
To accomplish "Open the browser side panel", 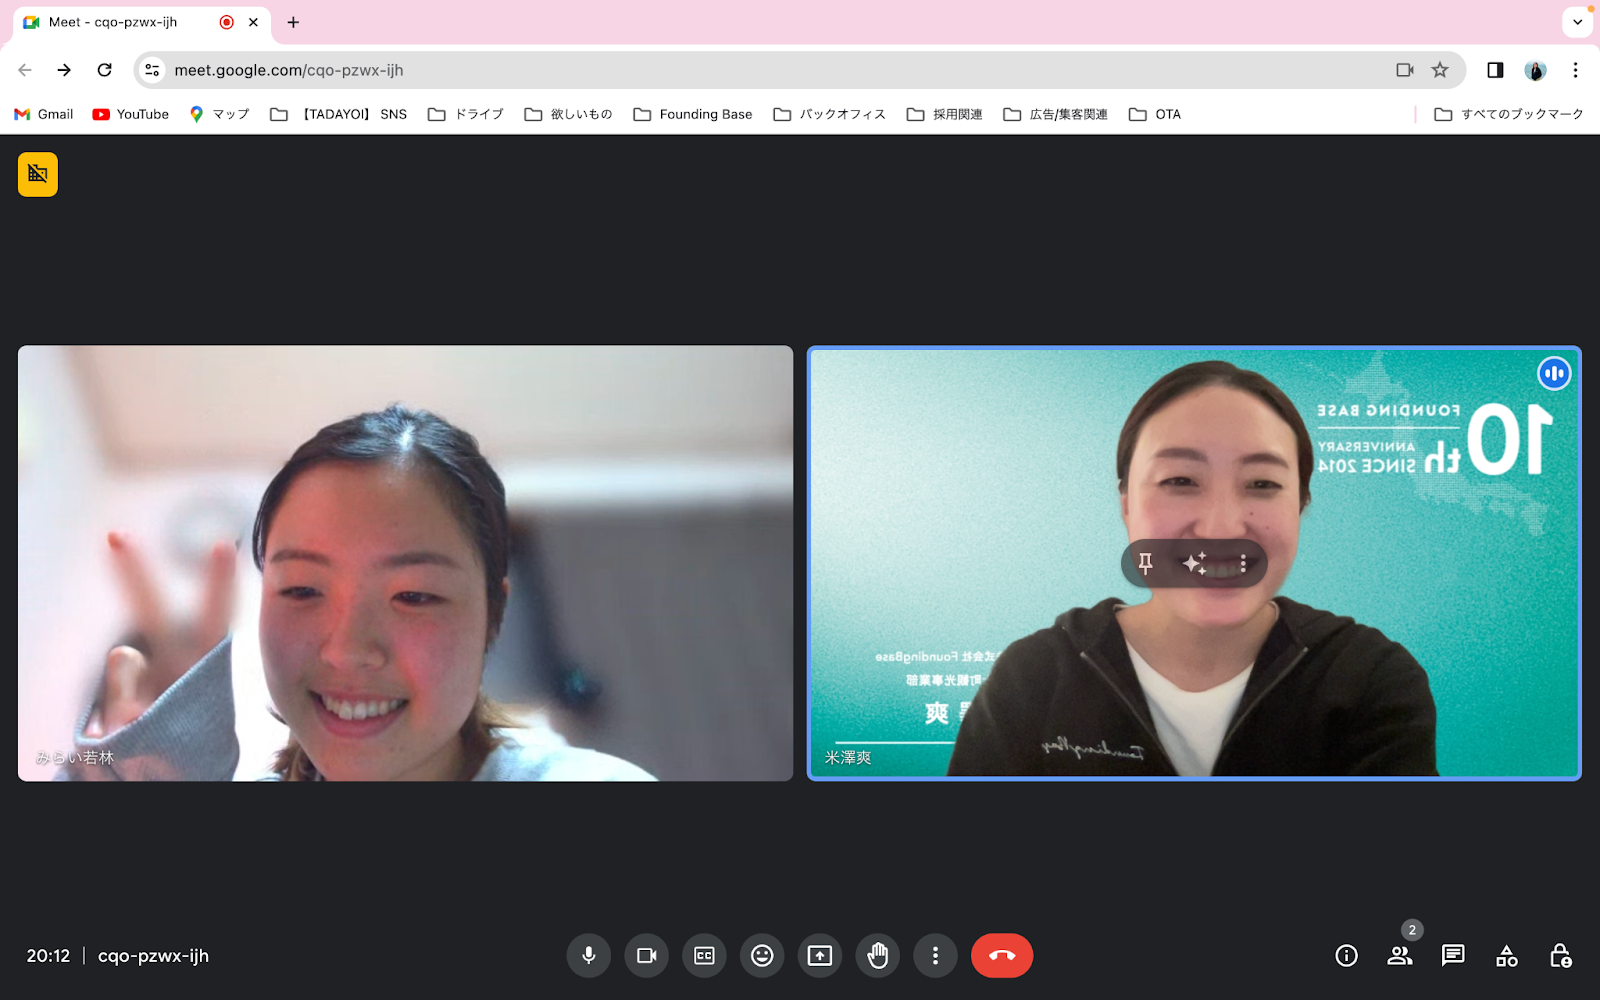I will (x=1495, y=70).
